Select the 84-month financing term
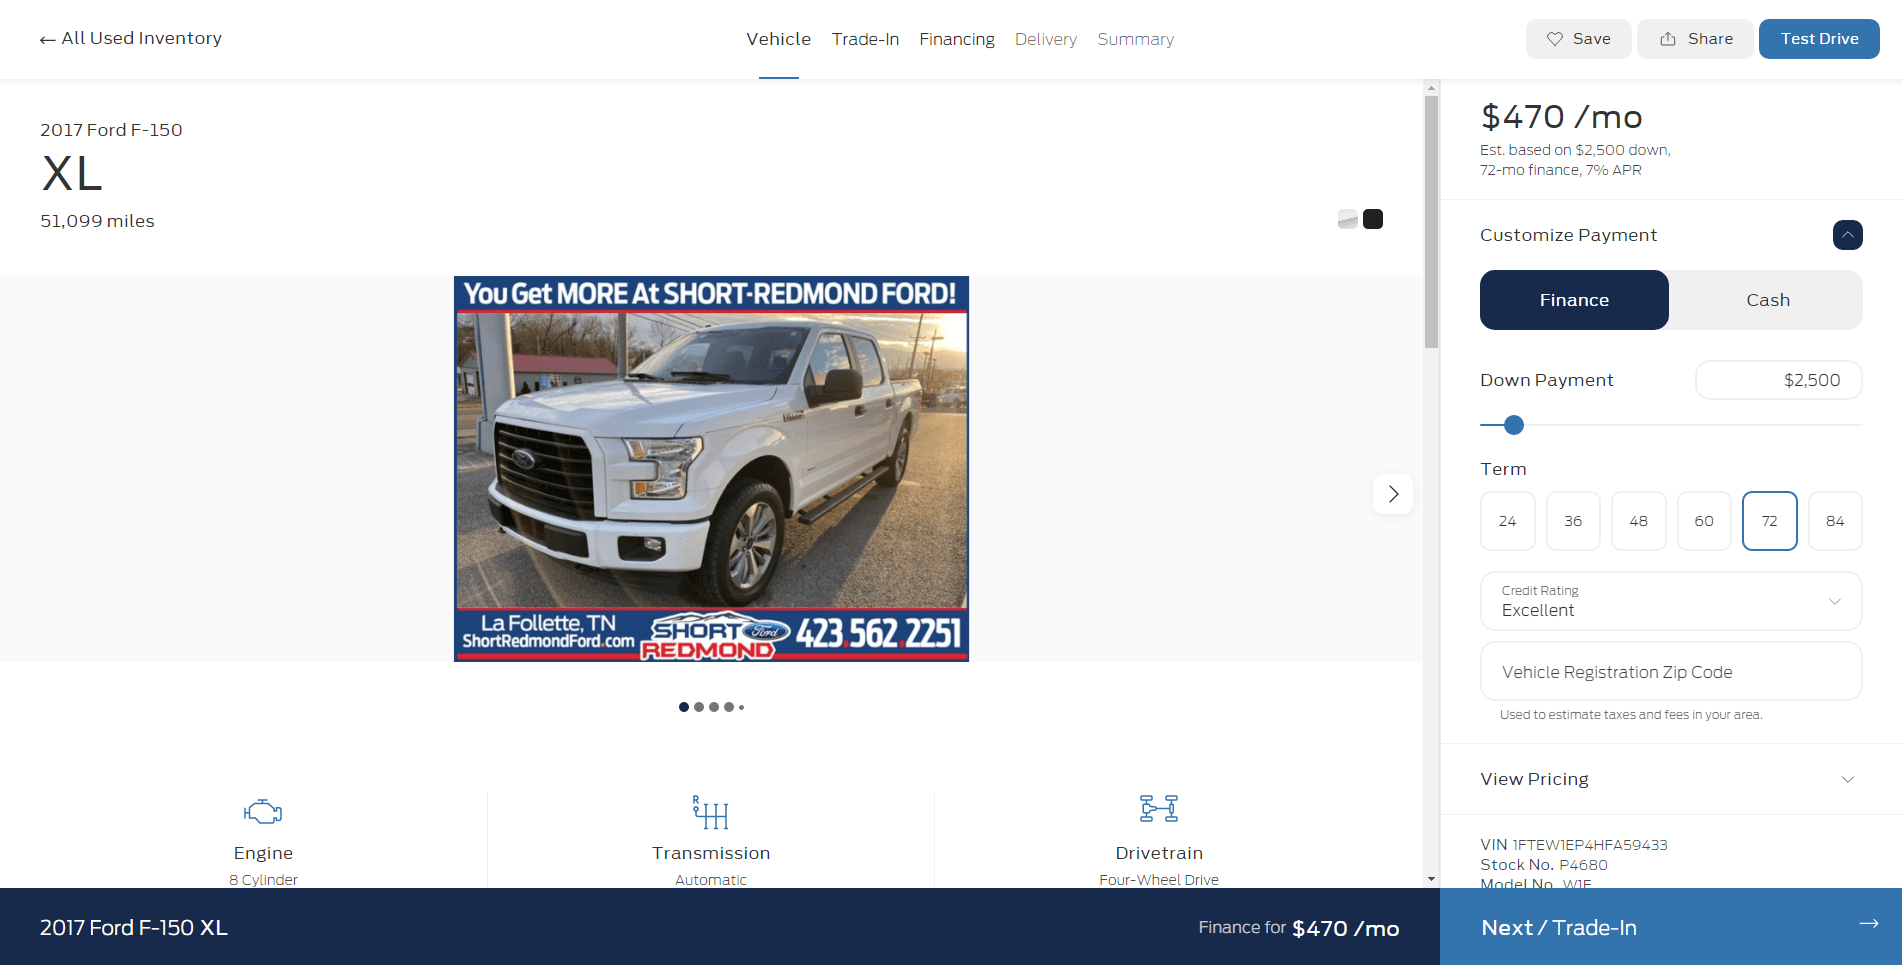The image size is (1902, 965). pyautogui.click(x=1835, y=520)
